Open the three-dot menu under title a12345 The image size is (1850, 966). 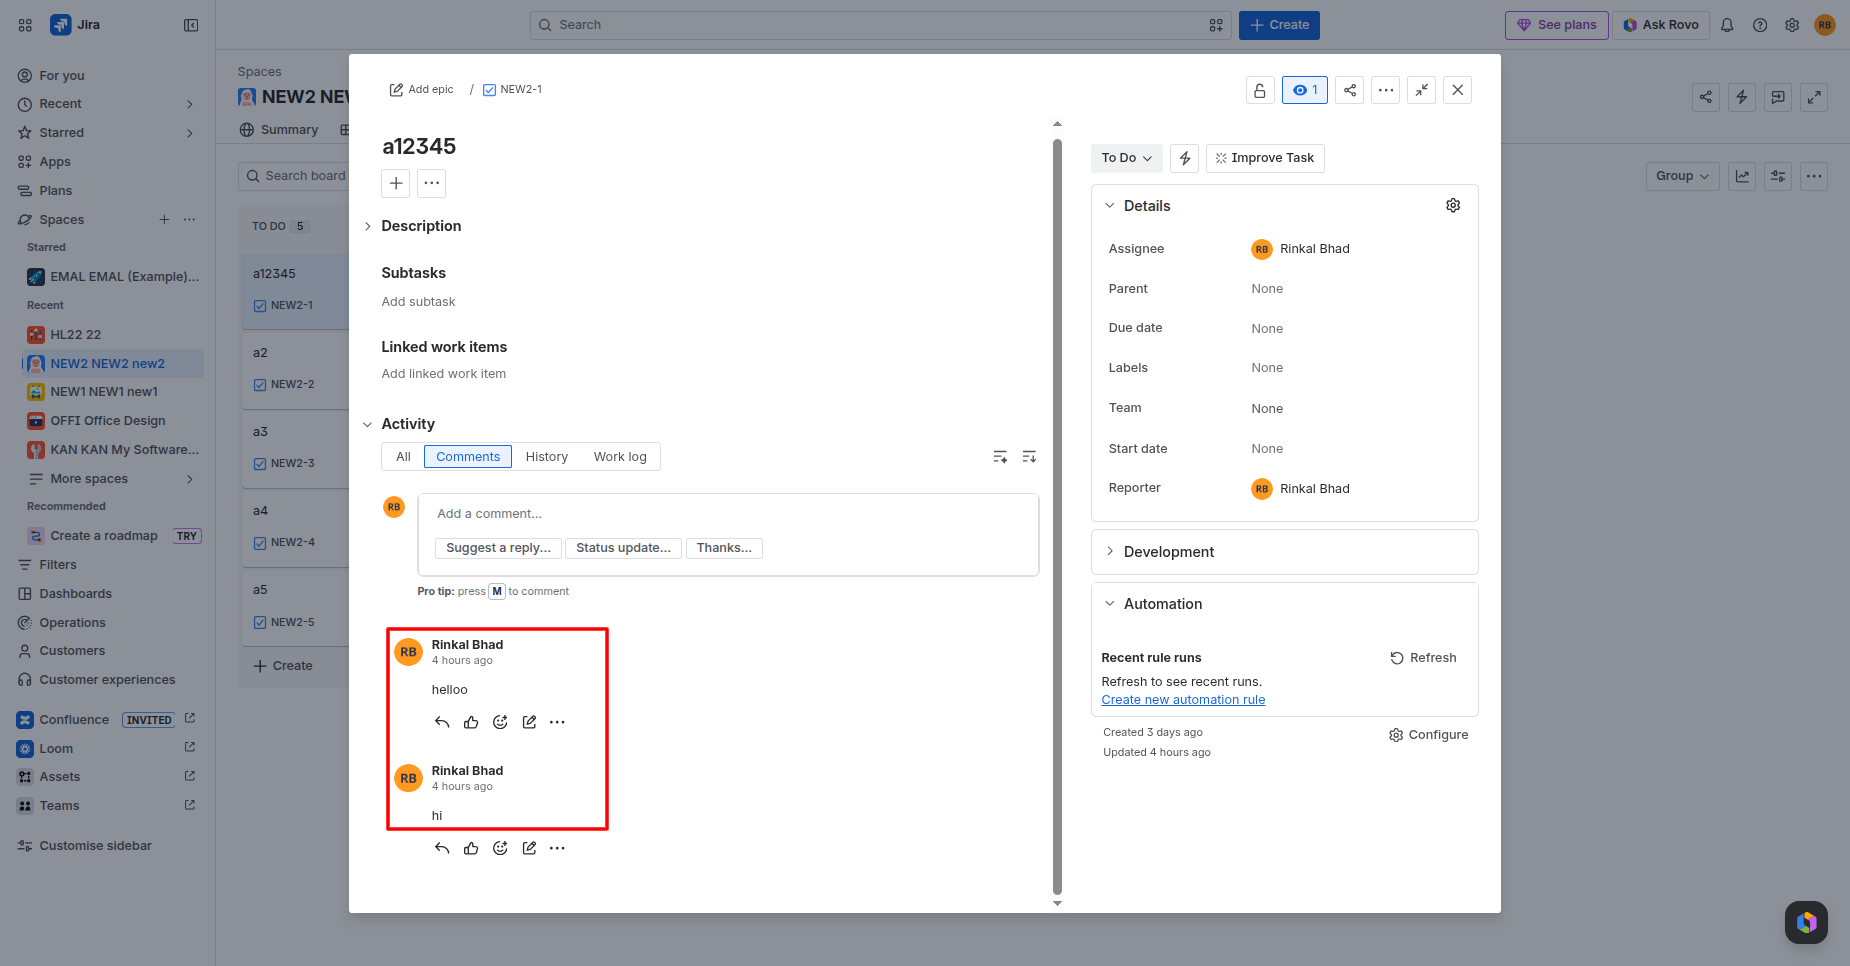point(432,183)
